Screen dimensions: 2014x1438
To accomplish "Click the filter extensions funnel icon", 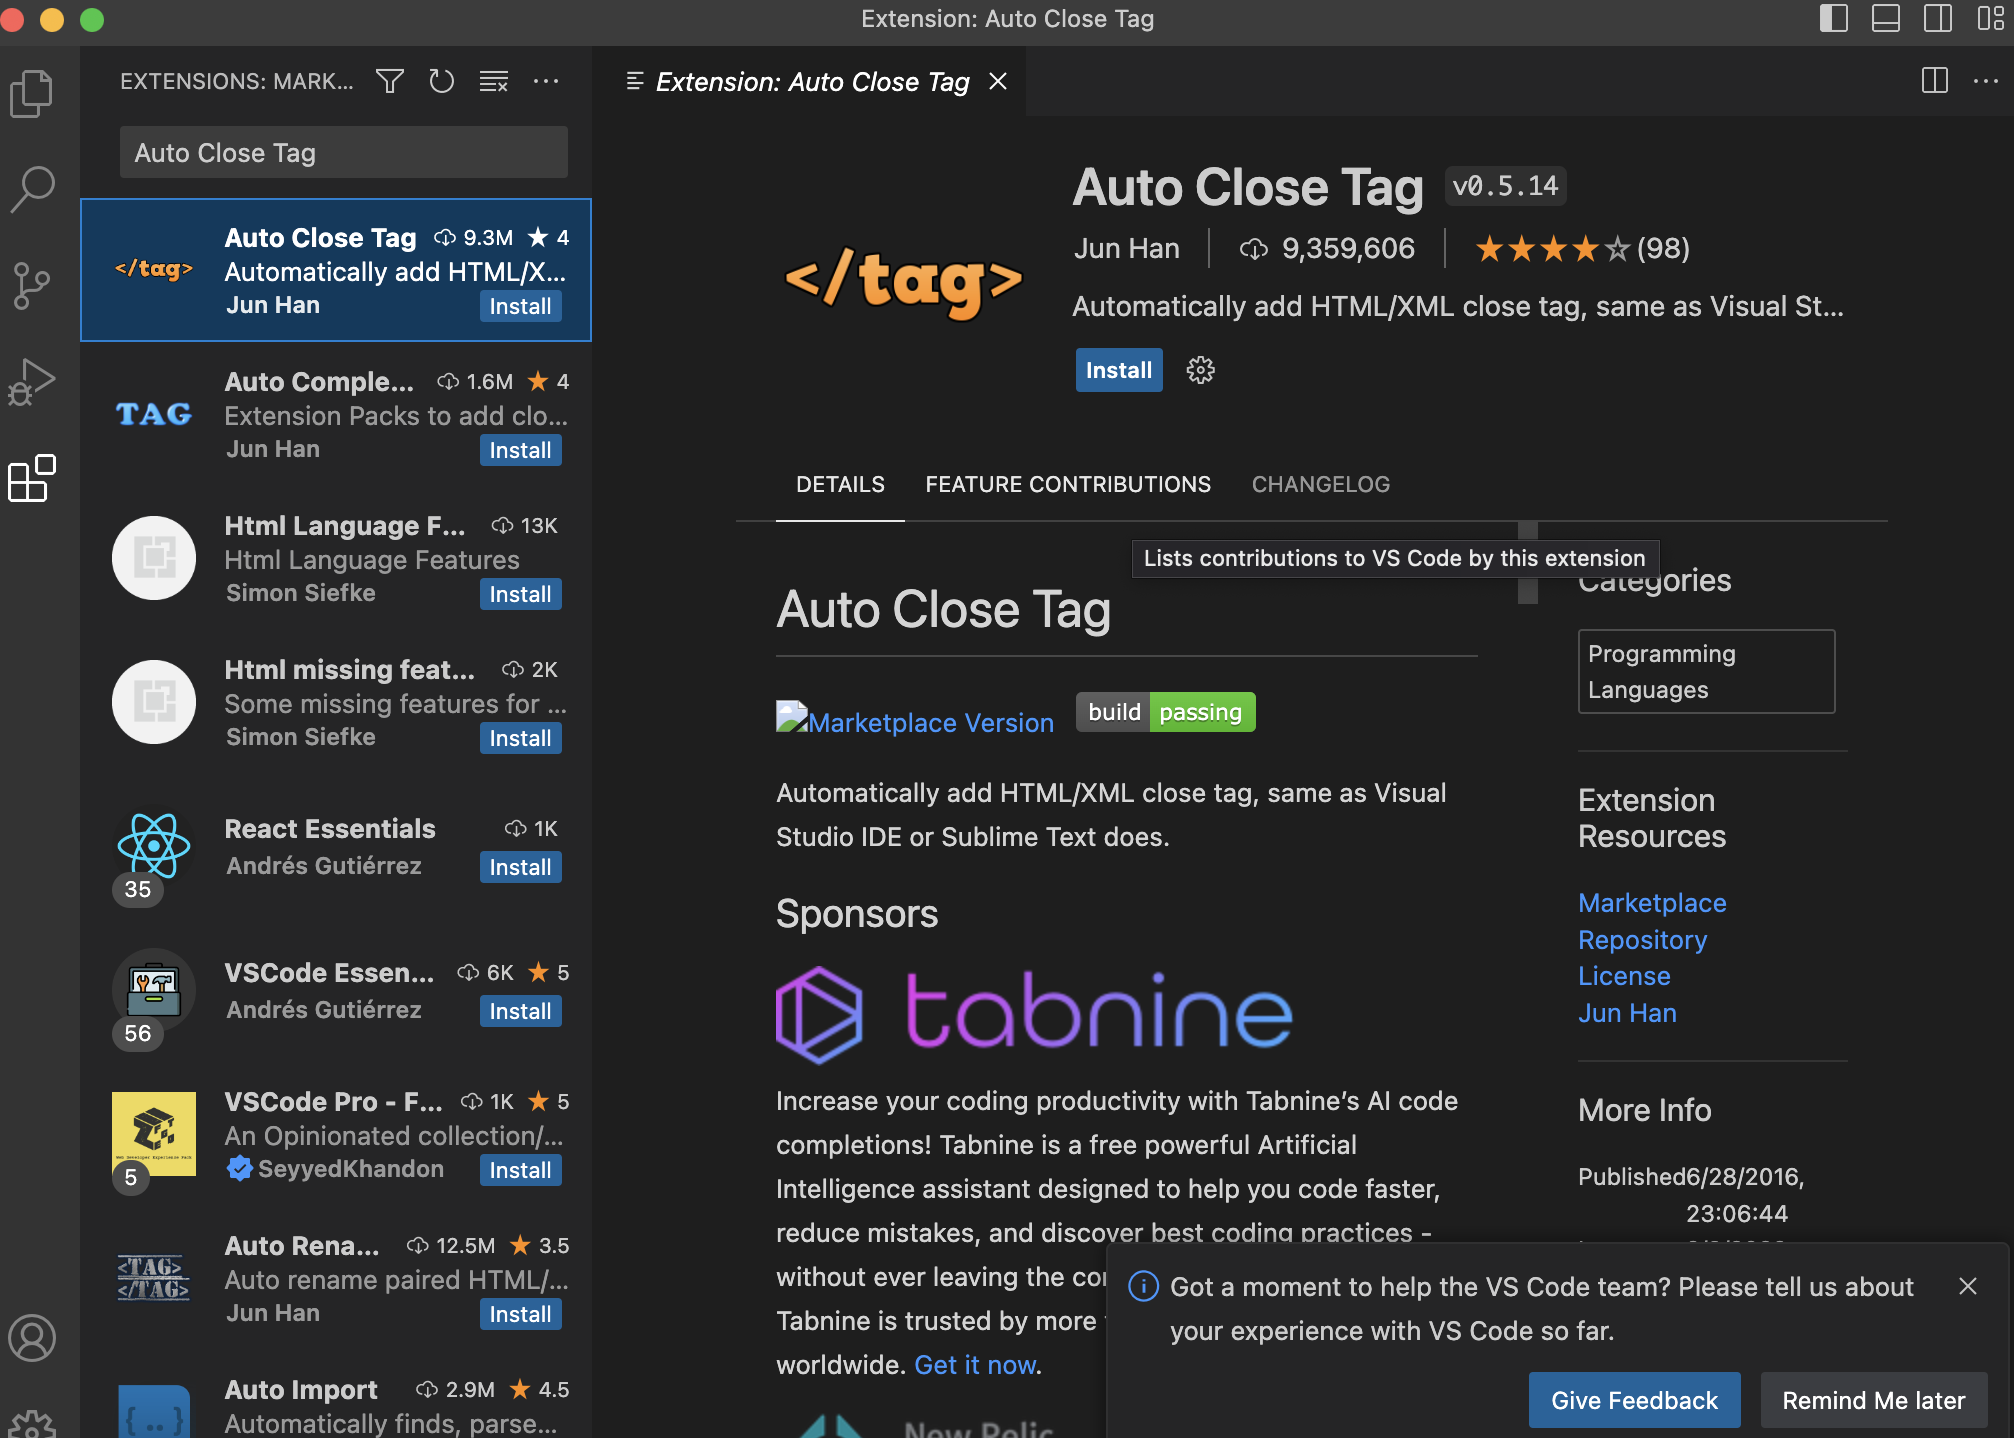I will click(x=390, y=81).
